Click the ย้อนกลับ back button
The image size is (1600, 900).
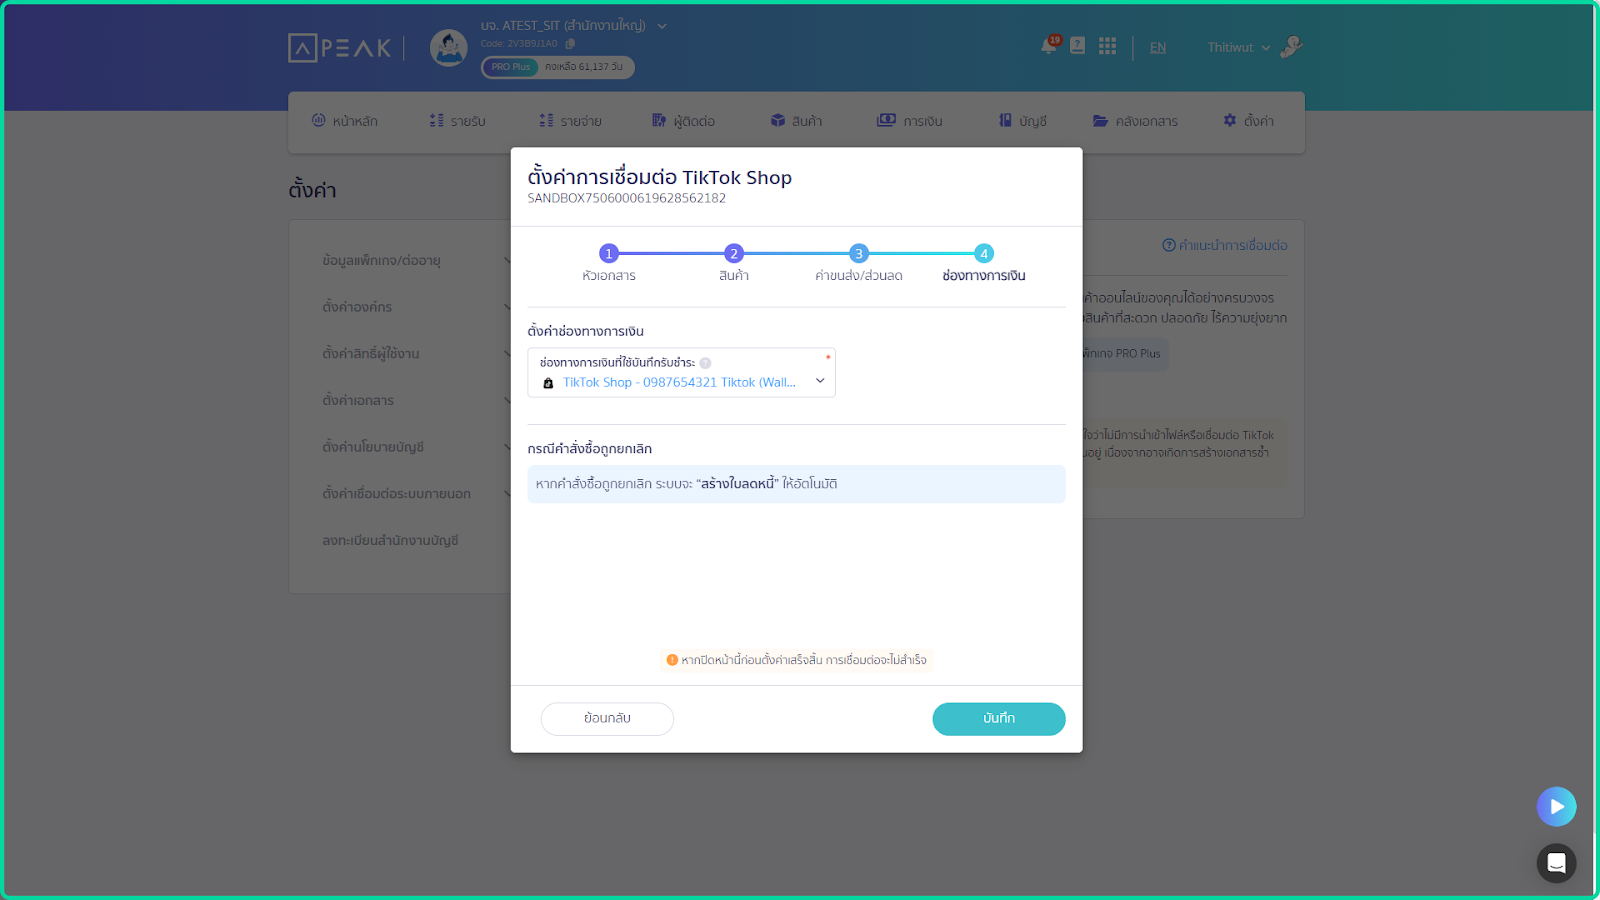[x=607, y=719]
